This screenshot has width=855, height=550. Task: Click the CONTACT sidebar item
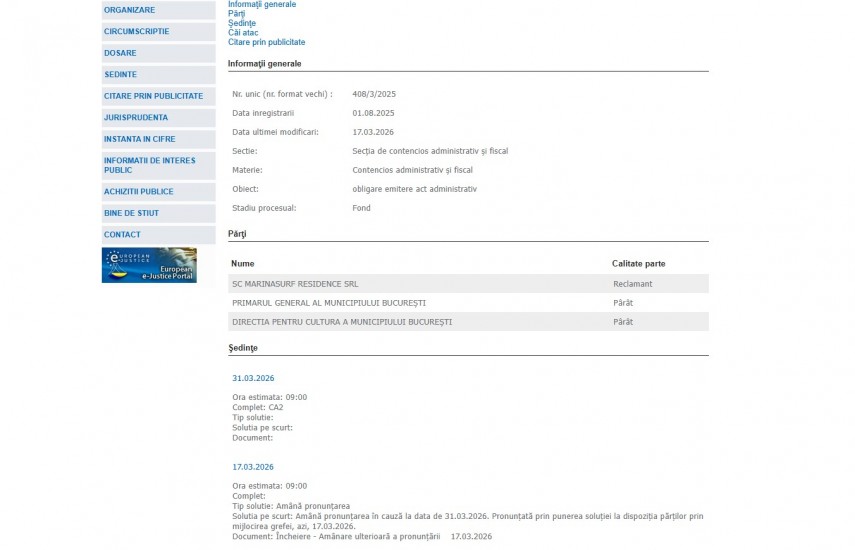(x=123, y=235)
